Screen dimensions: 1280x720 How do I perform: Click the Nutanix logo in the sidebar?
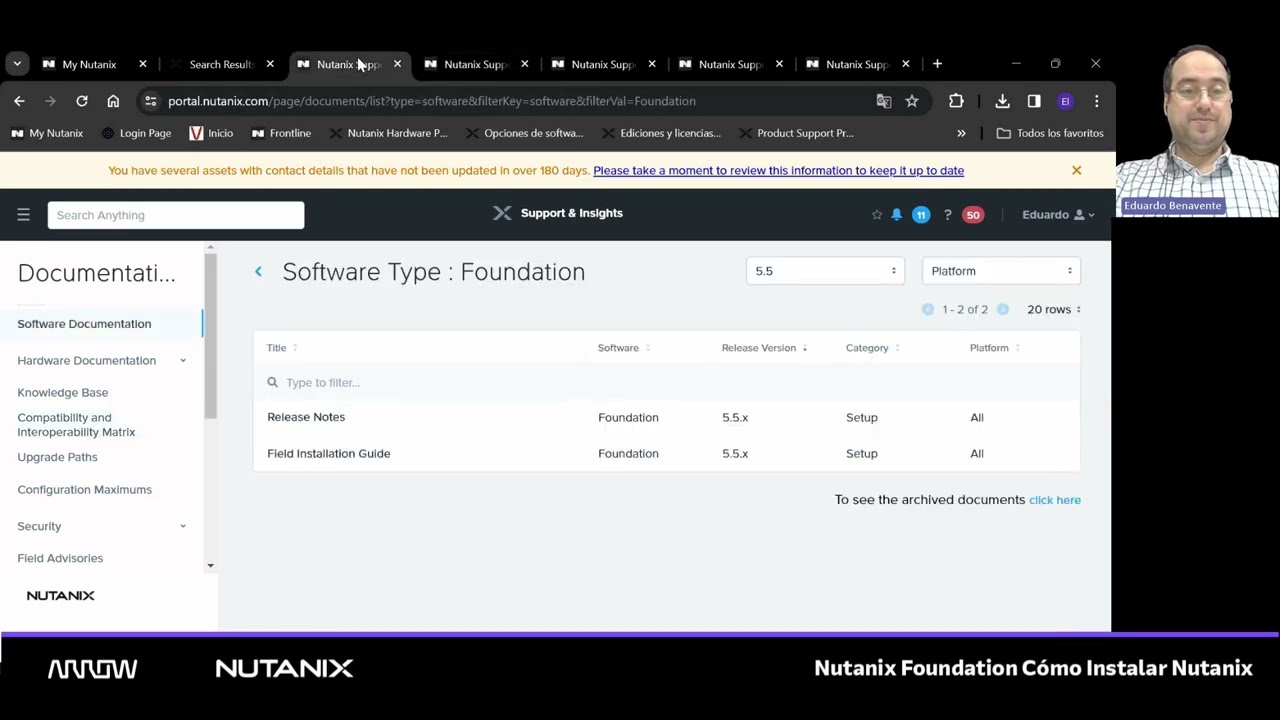click(x=61, y=595)
